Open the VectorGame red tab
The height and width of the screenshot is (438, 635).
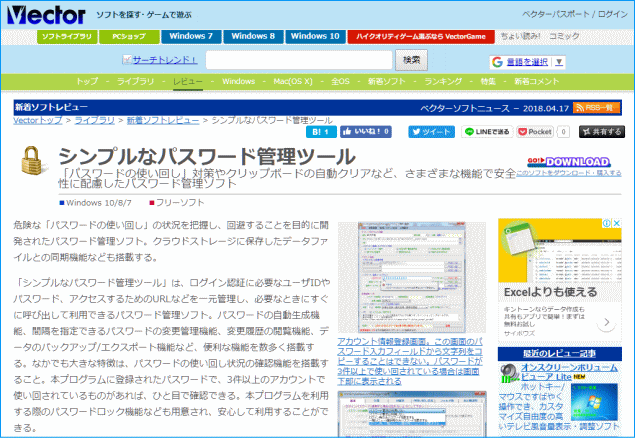point(421,36)
